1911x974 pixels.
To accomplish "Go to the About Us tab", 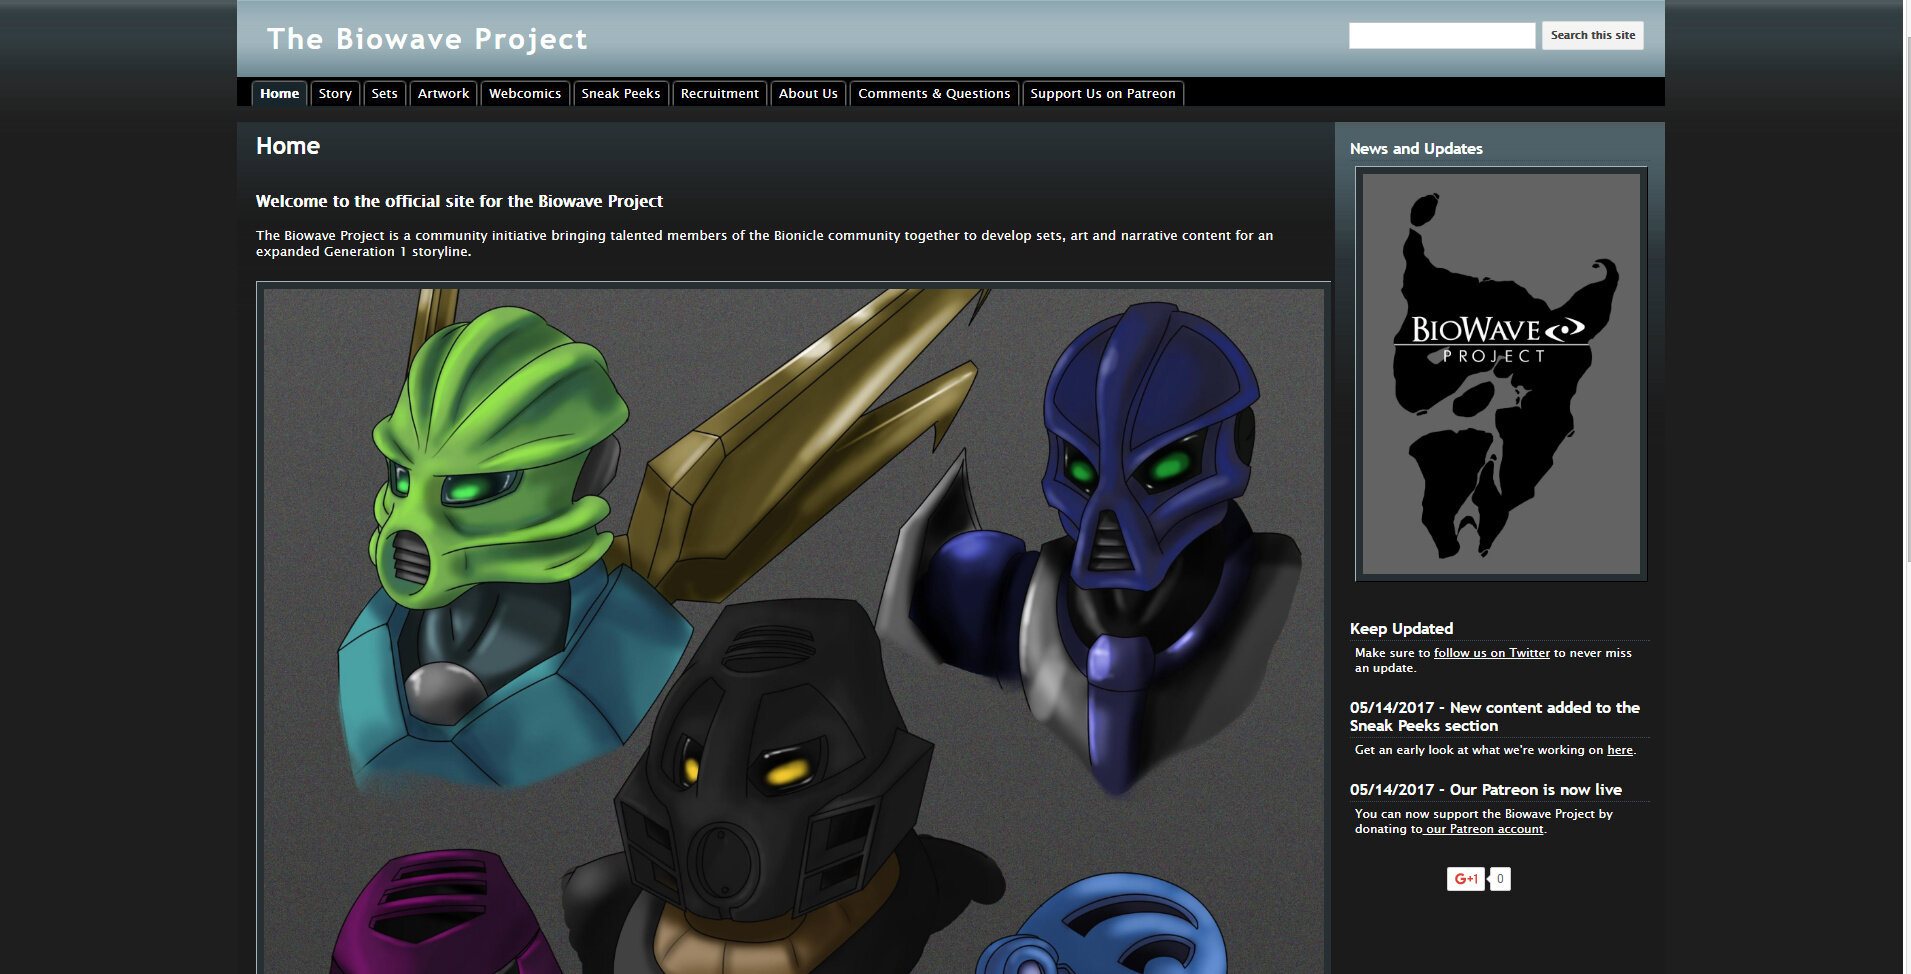I will (x=808, y=93).
